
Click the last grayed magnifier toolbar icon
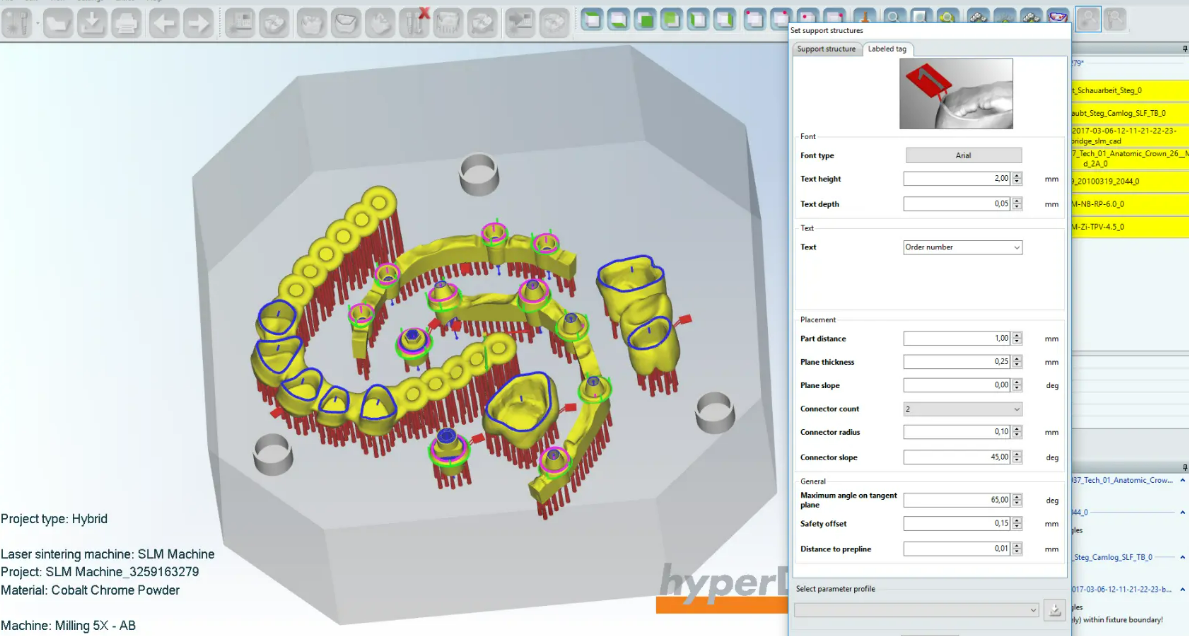coord(1115,19)
